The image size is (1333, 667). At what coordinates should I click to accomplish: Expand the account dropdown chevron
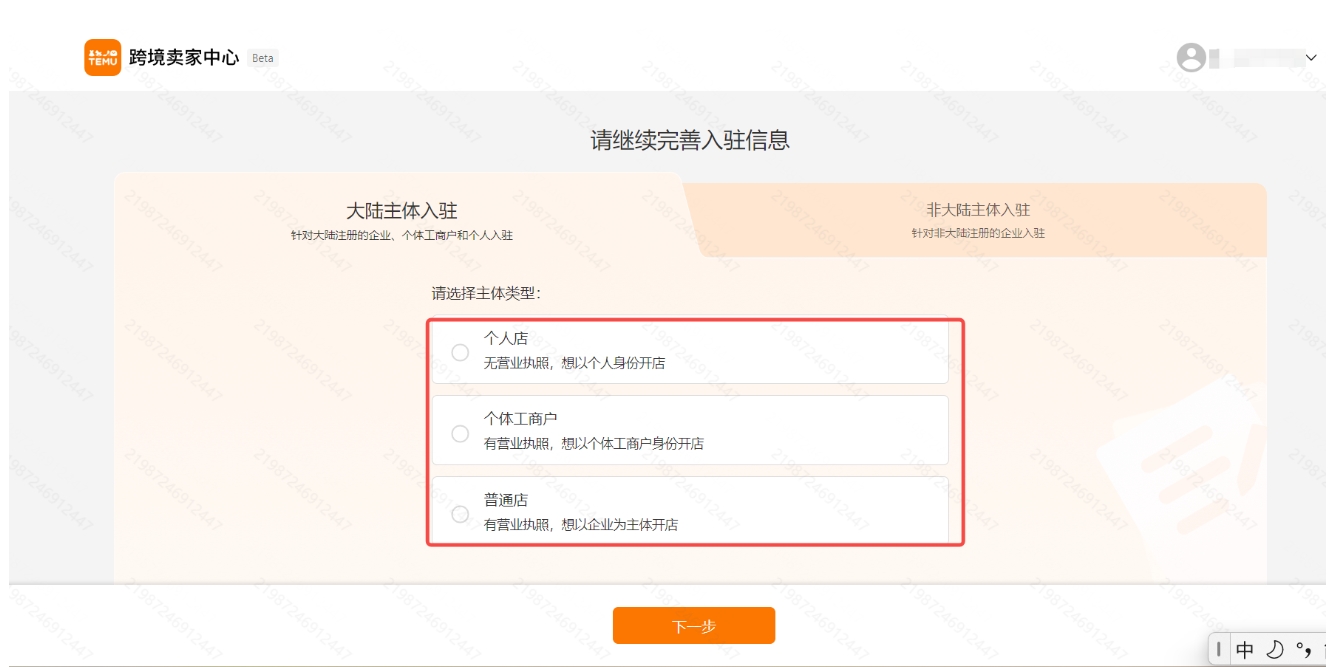coord(1312,58)
